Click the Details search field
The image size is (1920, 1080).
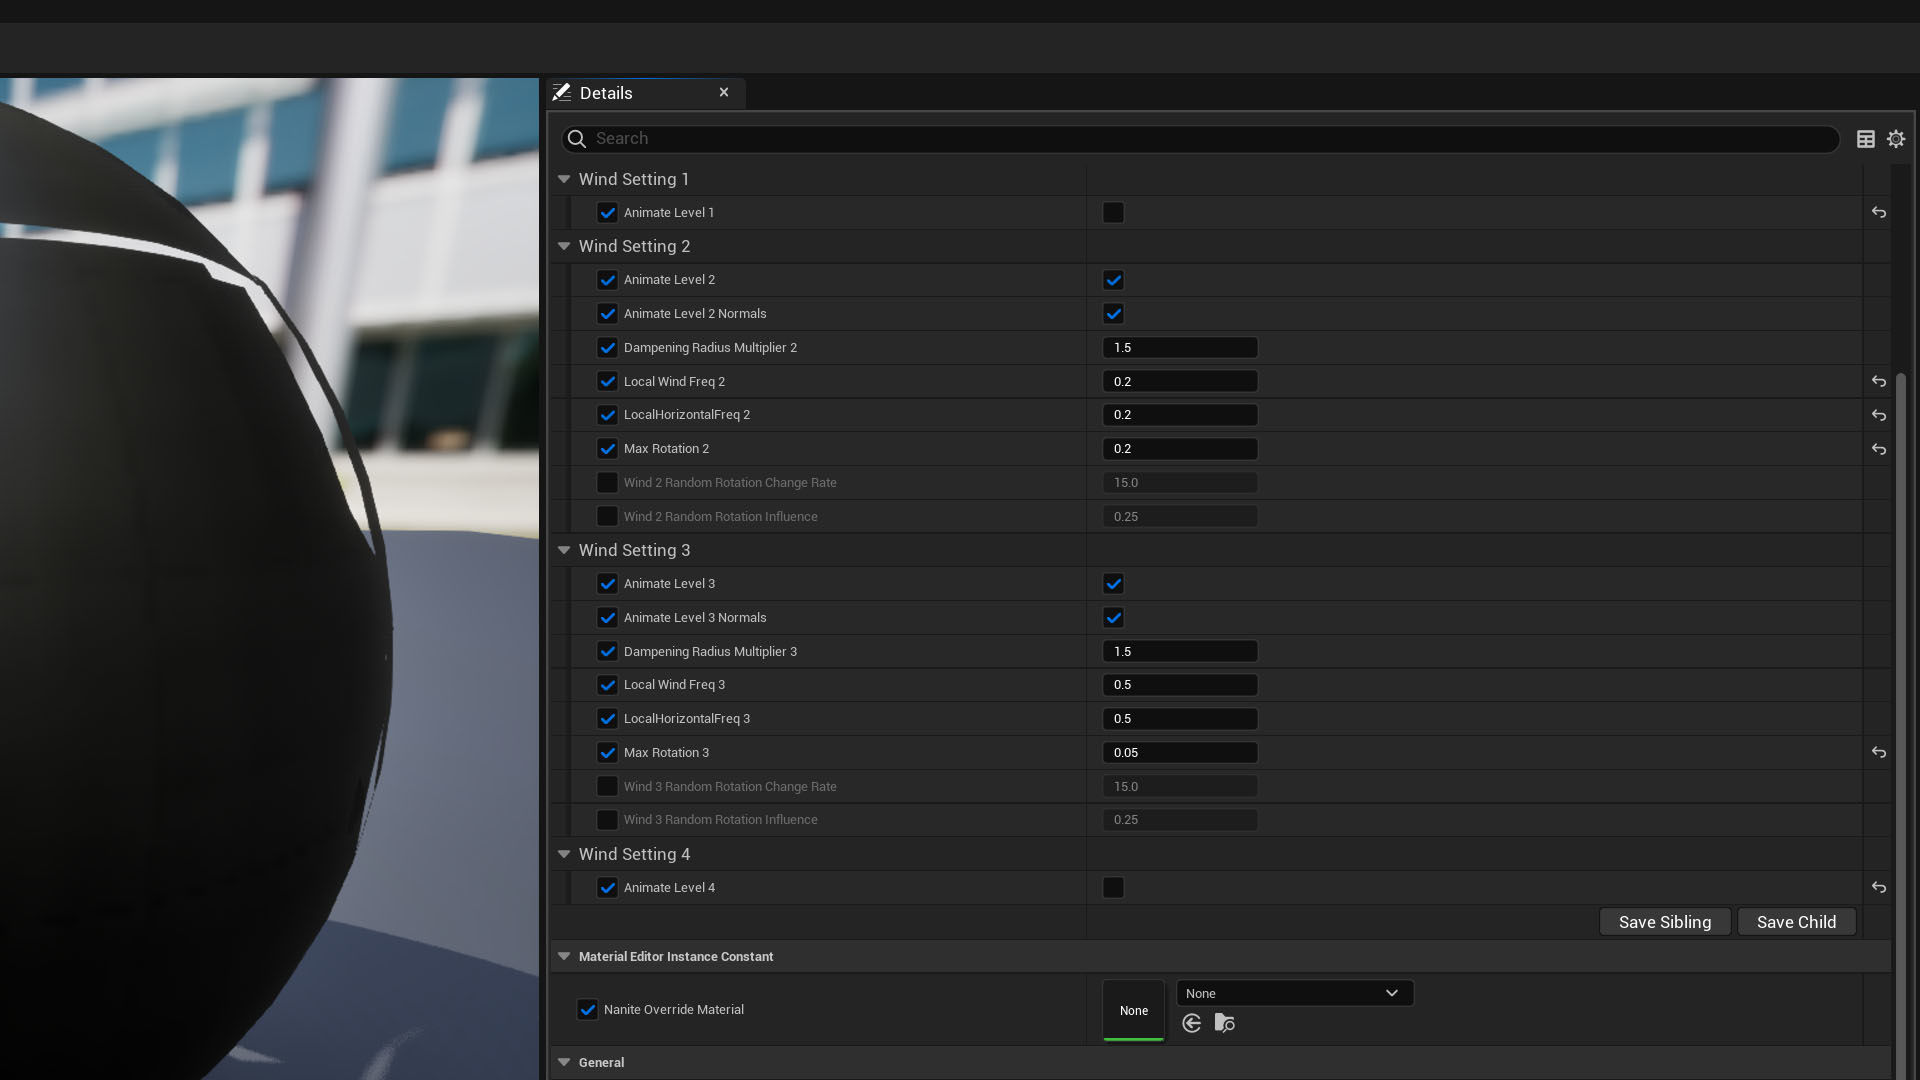1200,139
